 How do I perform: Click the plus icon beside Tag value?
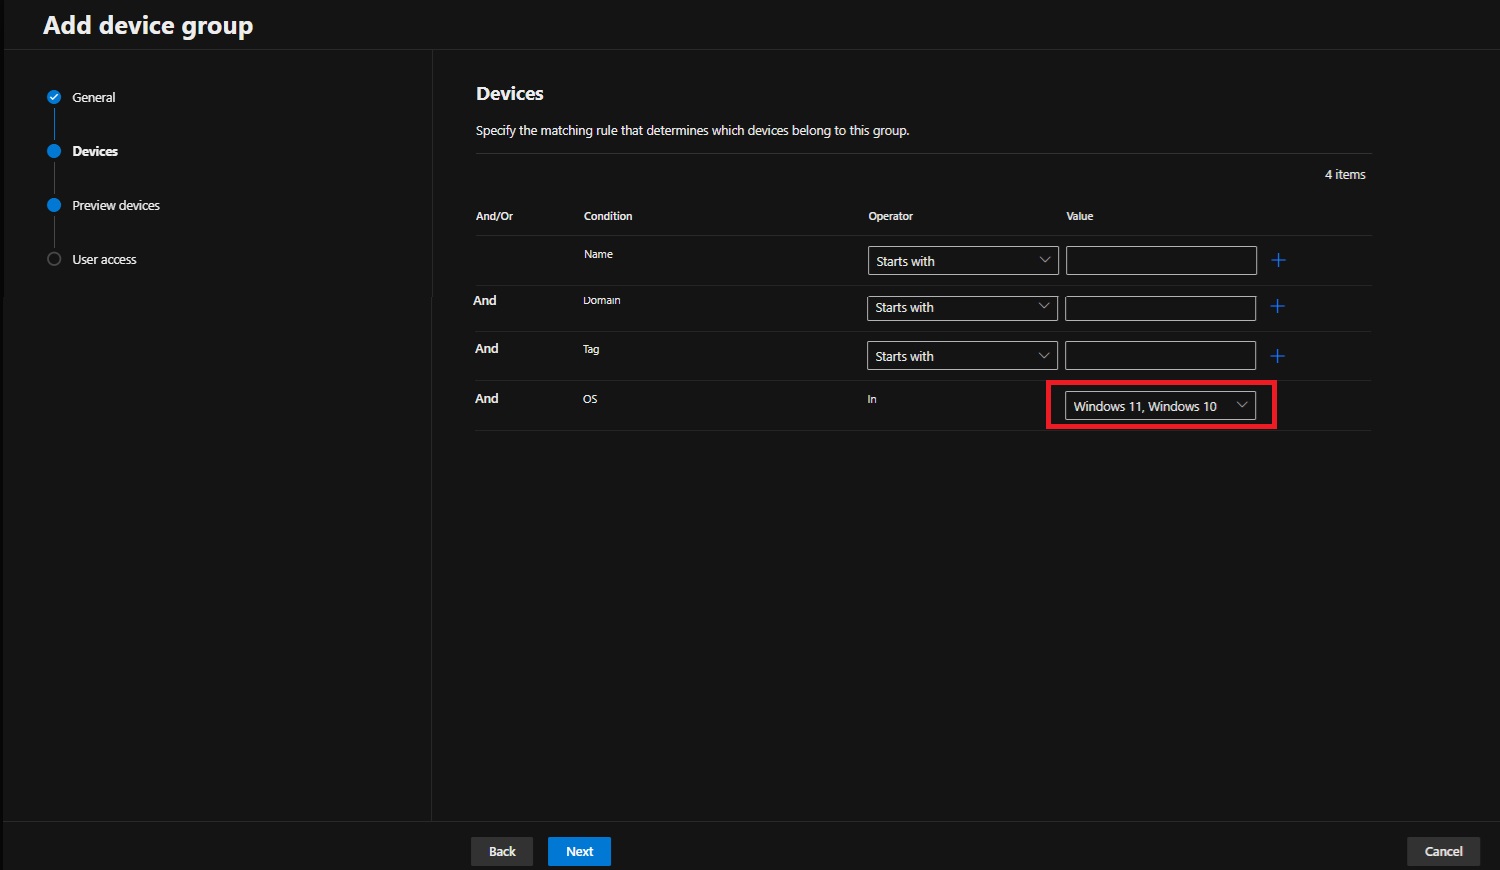pyautogui.click(x=1277, y=356)
